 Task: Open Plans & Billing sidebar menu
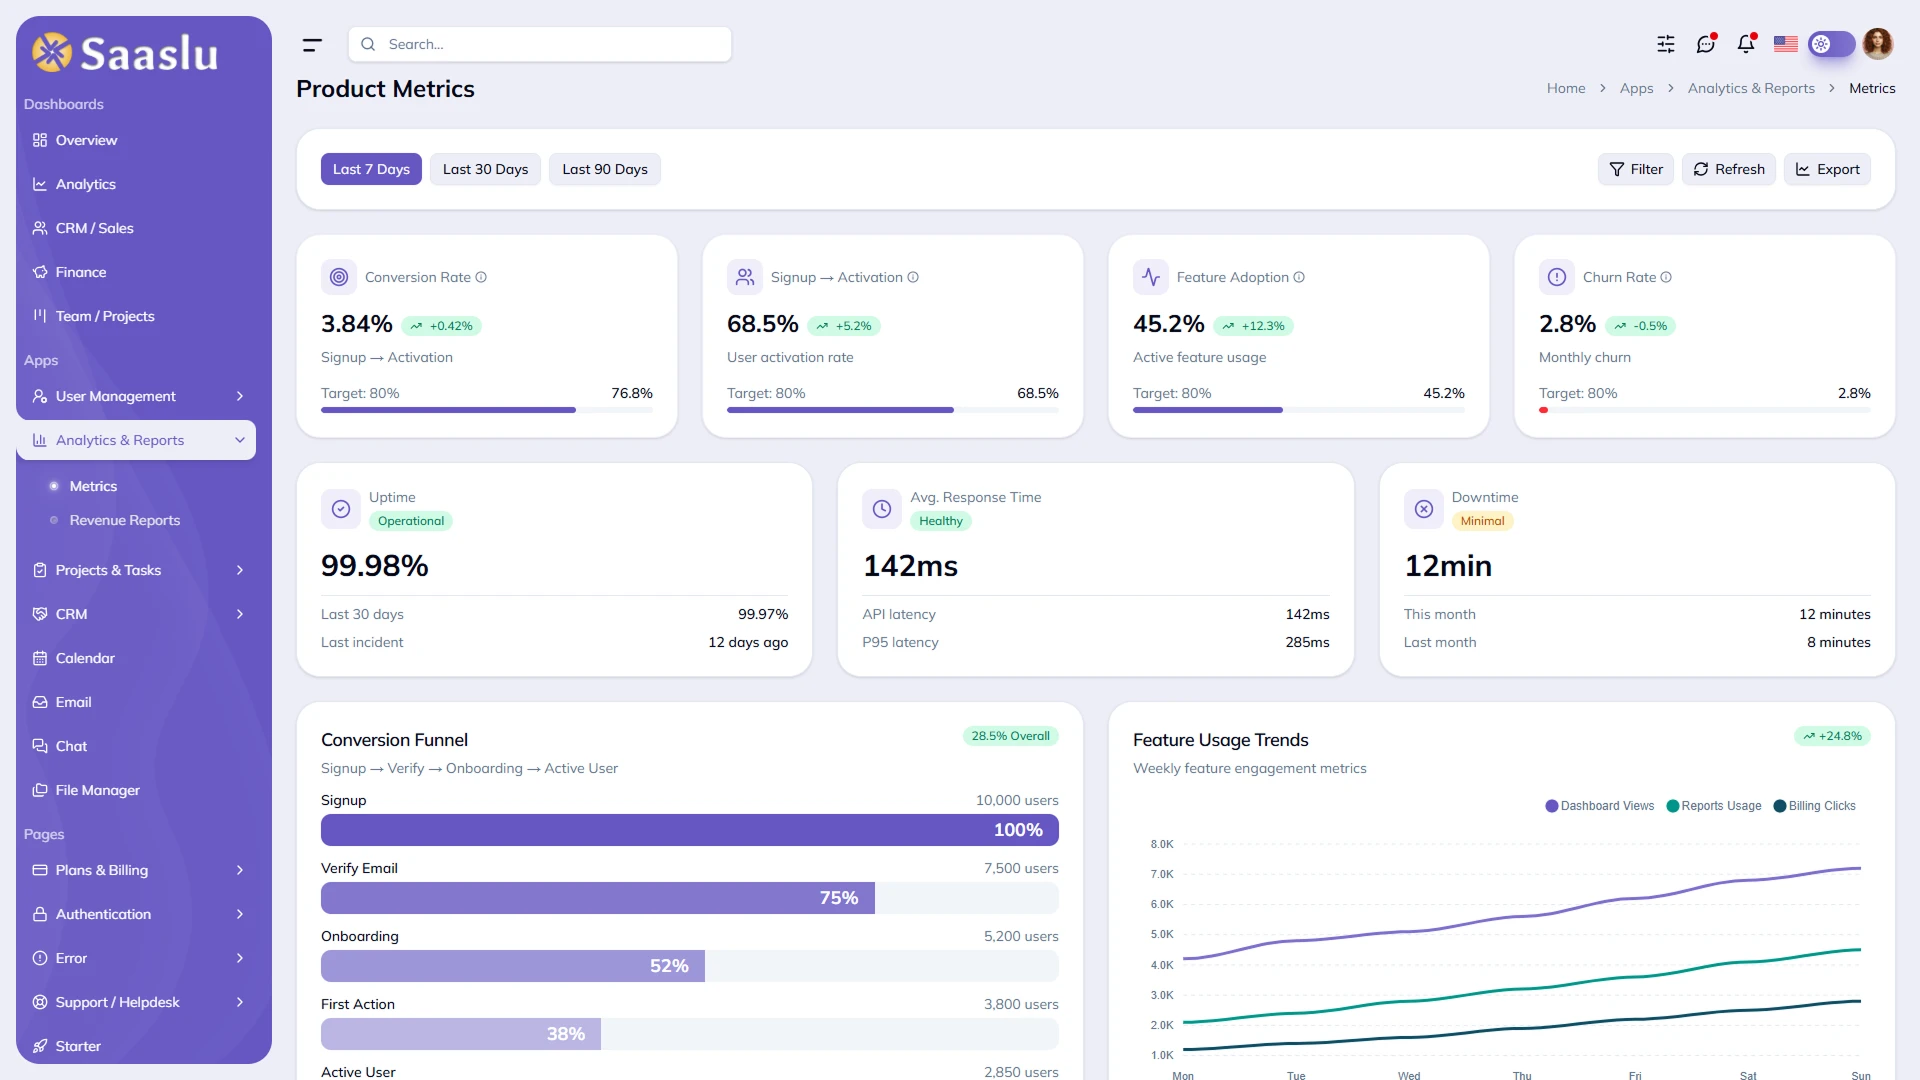[x=136, y=870]
